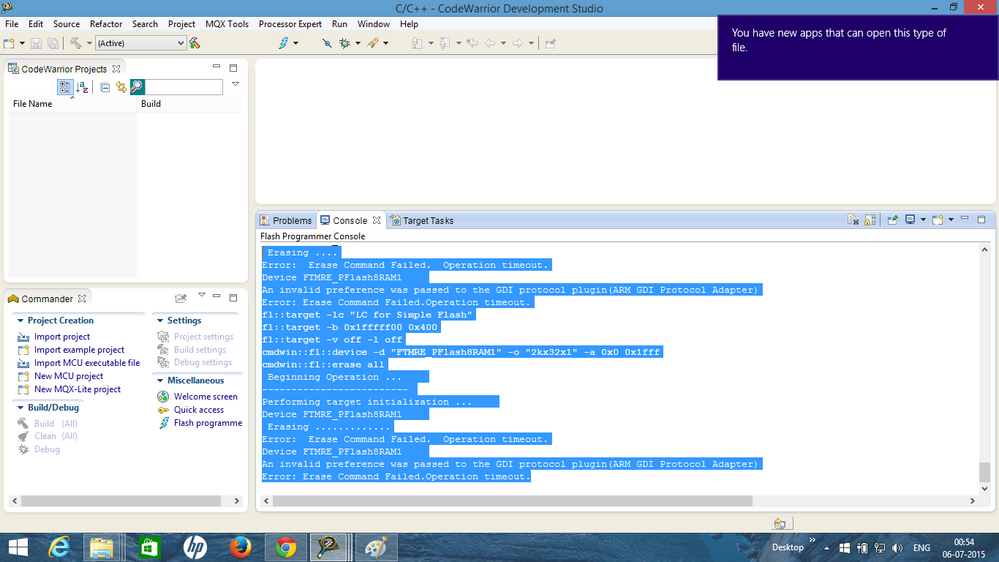999x562 pixels.
Task: Open the File menu
Action: pos(11,24)
